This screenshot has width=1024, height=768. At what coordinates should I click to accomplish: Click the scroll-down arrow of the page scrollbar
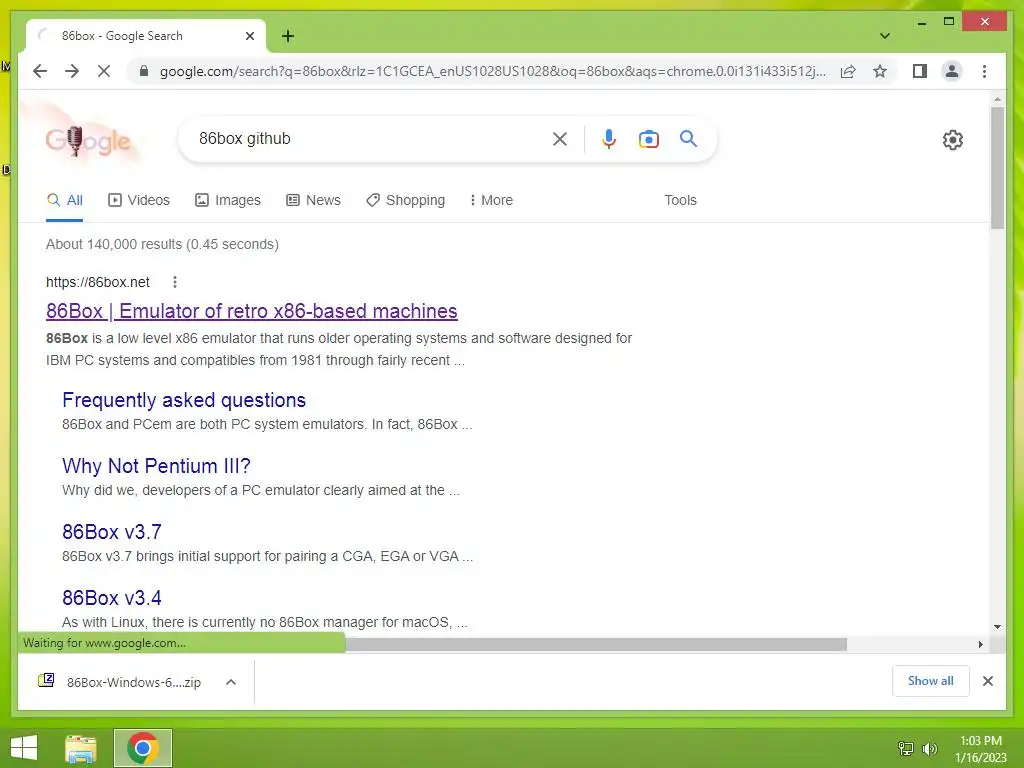tap(997, 627)
